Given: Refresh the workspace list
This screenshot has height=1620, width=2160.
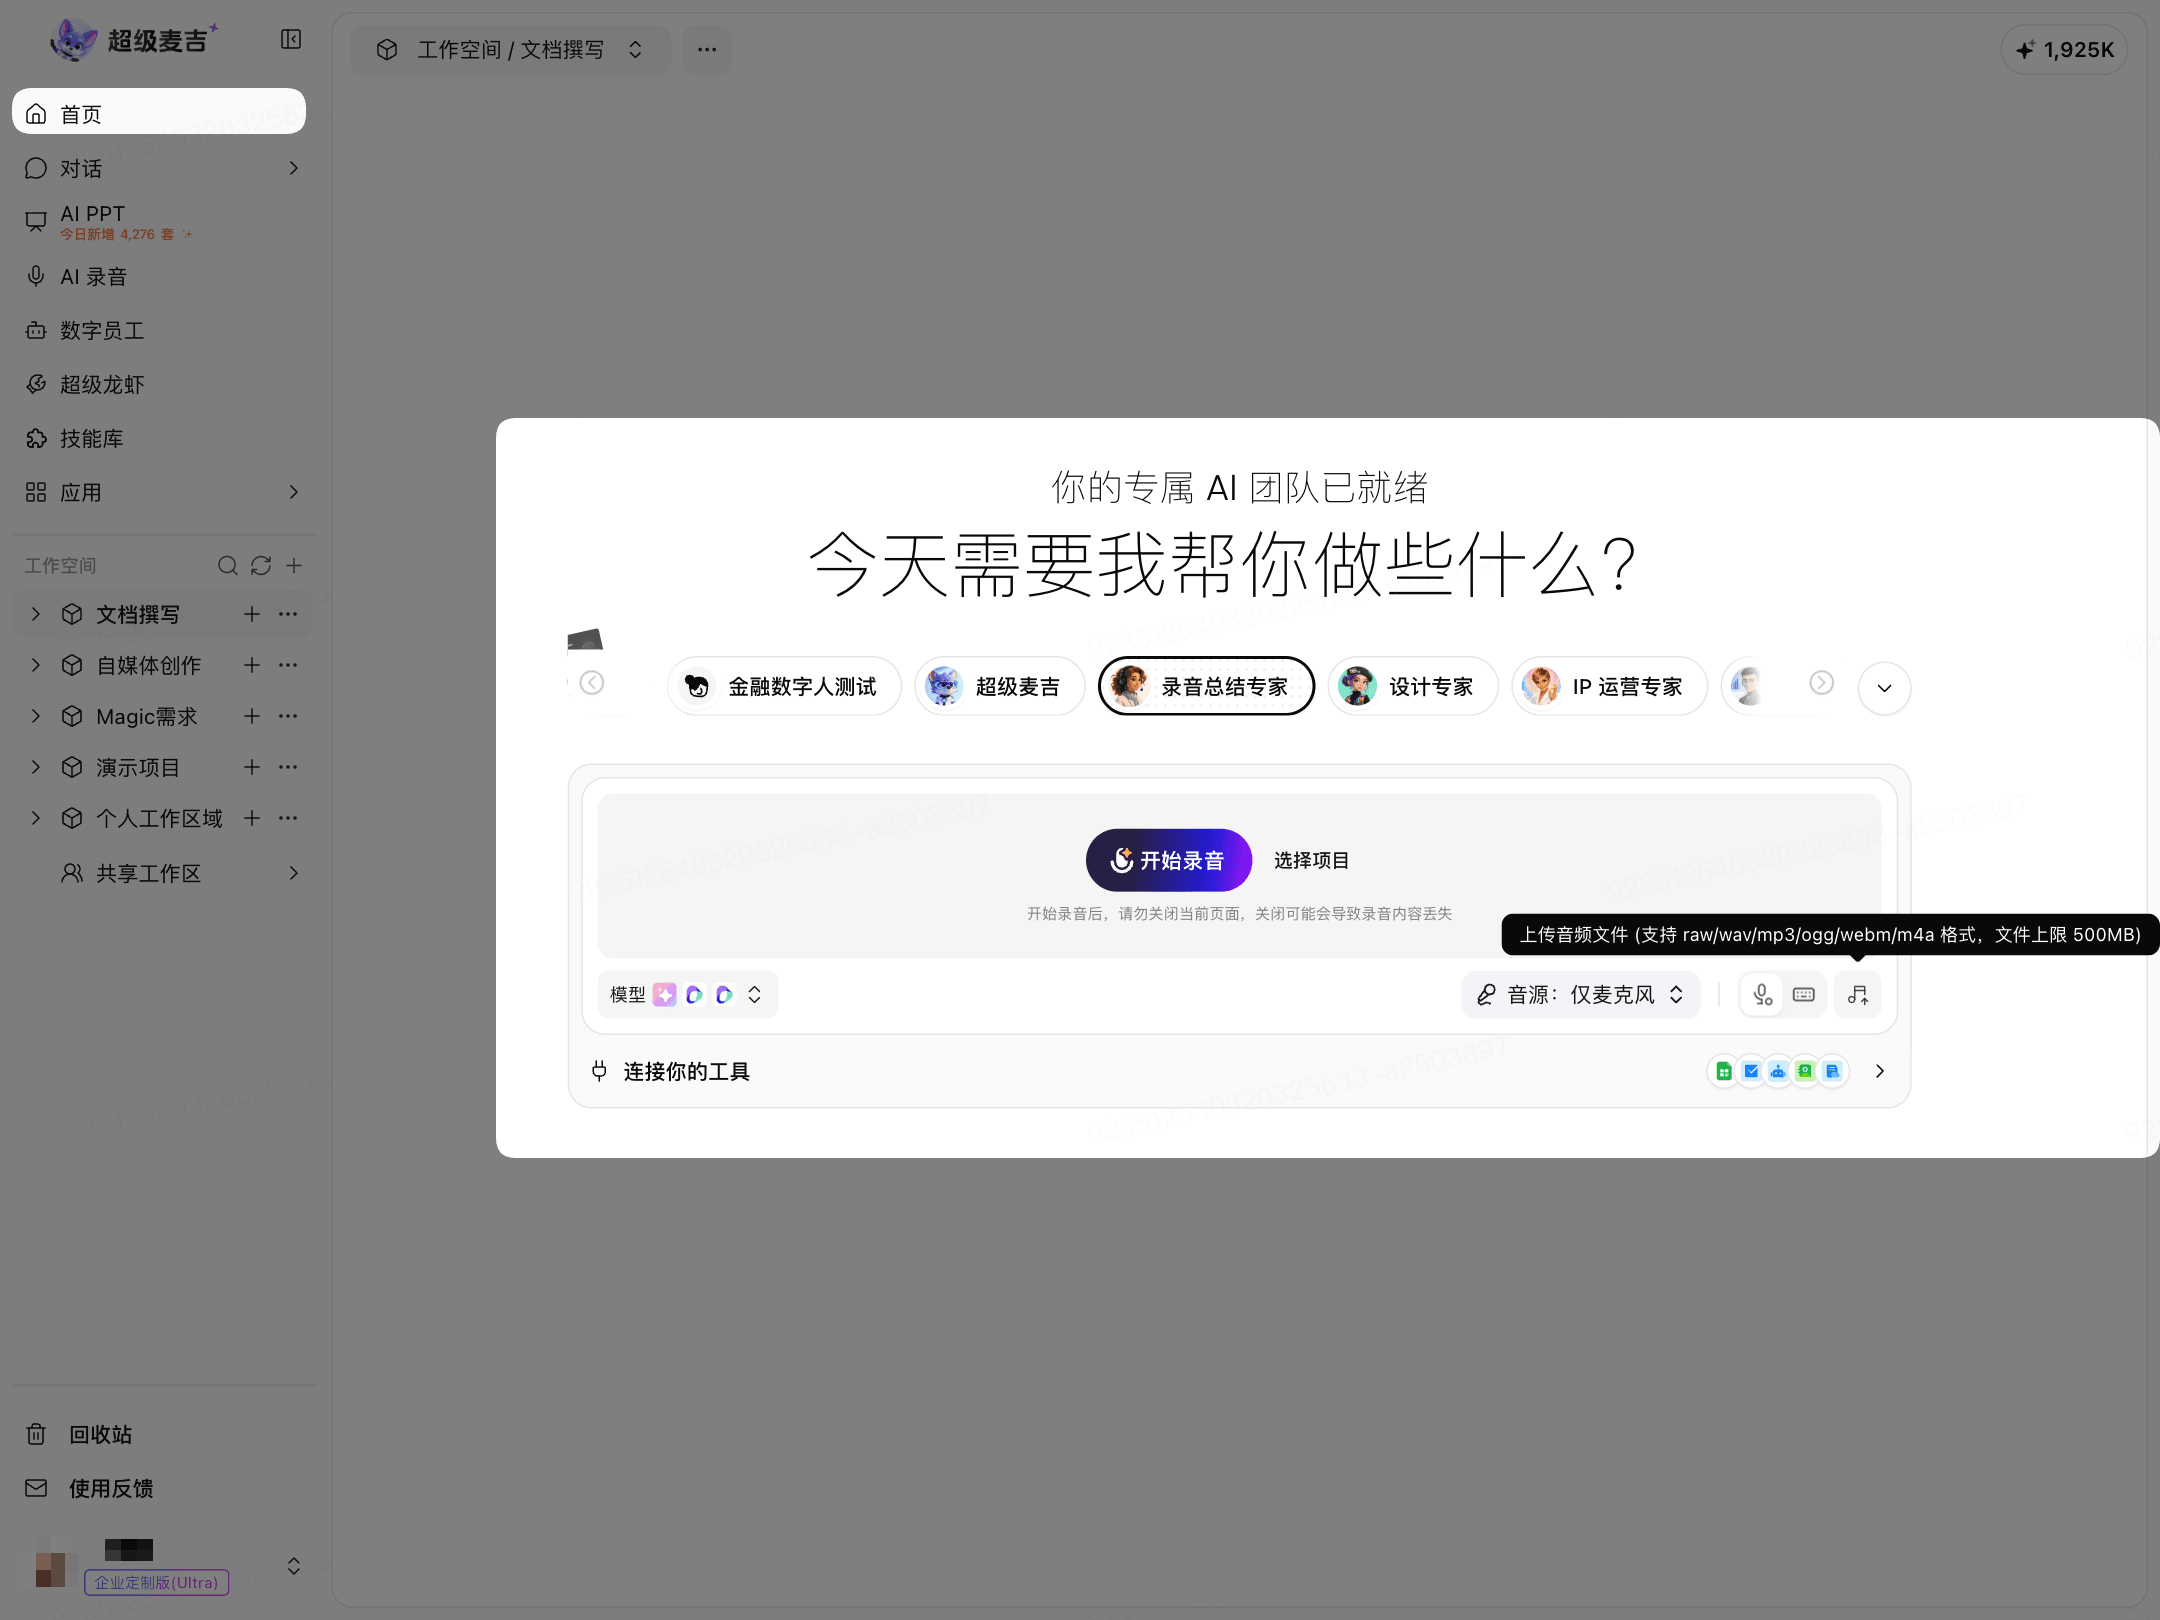Looking at the screenshot, I should (x=261, y=566).
